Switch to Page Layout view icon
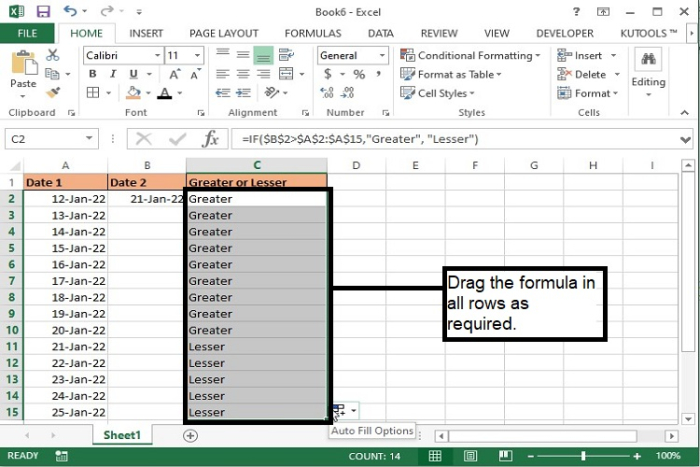700x467 pixels. click(470, 456)
